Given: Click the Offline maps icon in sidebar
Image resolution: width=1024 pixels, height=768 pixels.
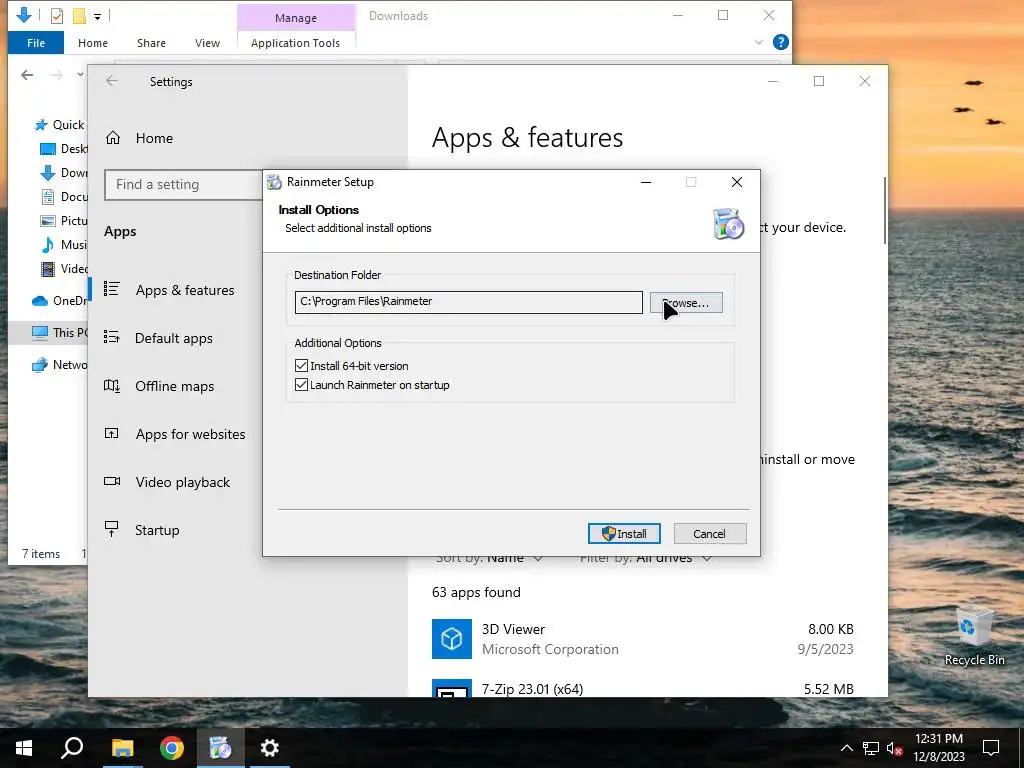Looking at the screenshot, I should (112, 385).
